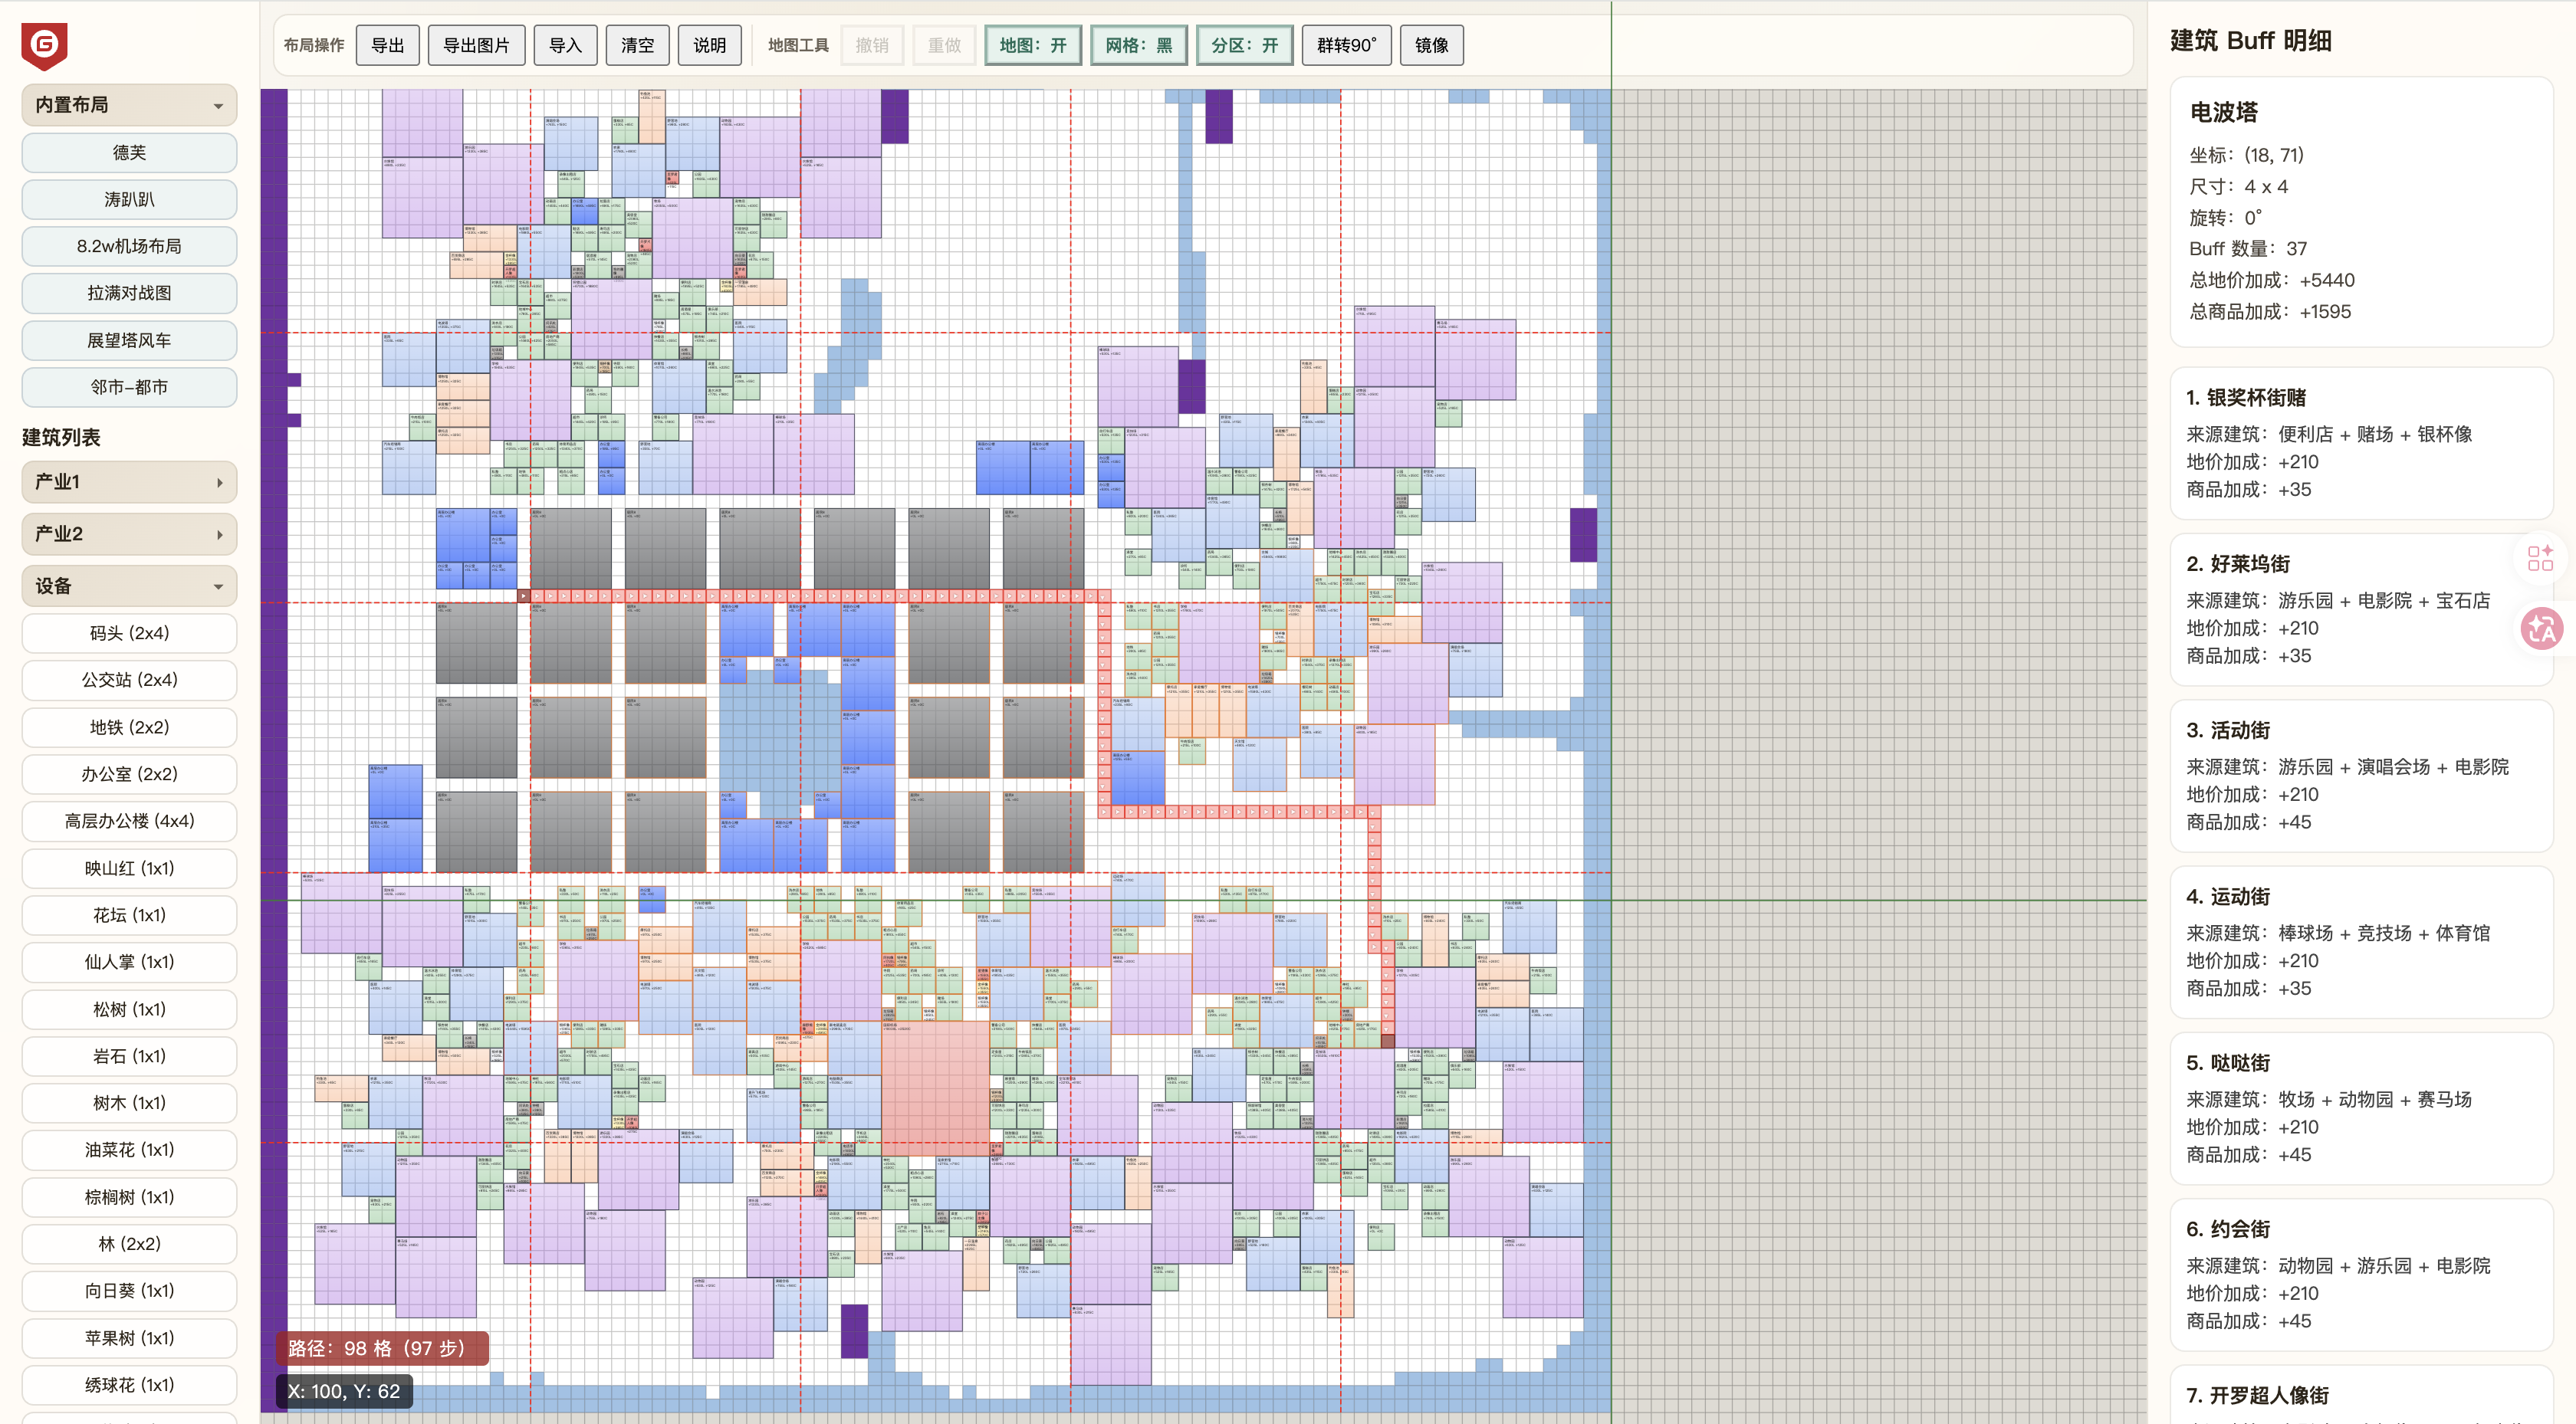Open the 说明 help button
The width and height of the screenshot is (2576, 1424).
tap(709, 45)
